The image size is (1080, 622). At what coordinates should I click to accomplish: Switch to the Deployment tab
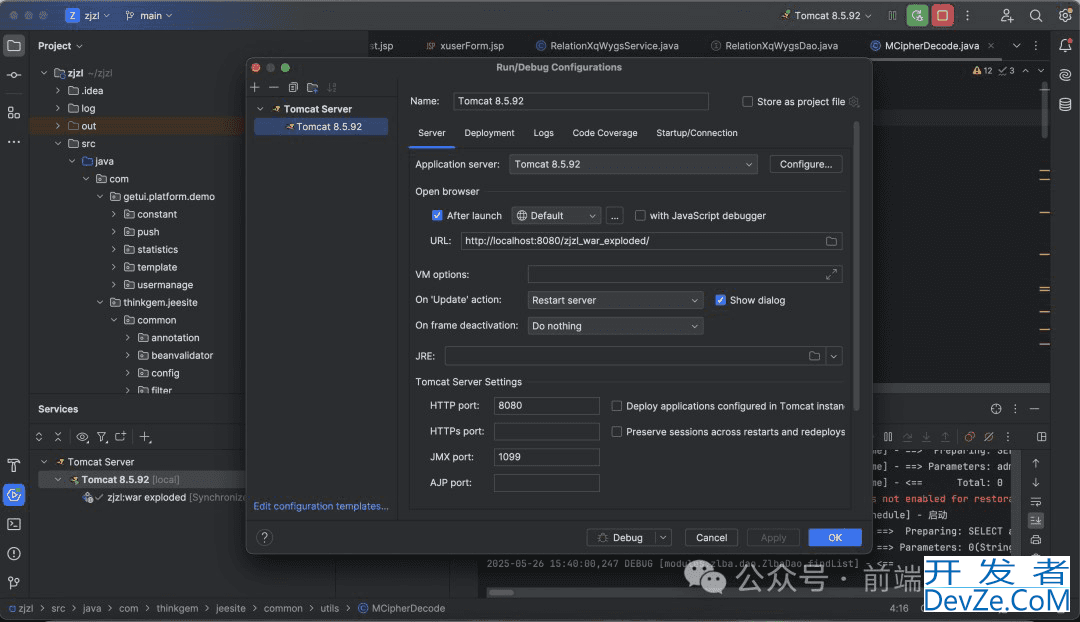coord(489,133)
